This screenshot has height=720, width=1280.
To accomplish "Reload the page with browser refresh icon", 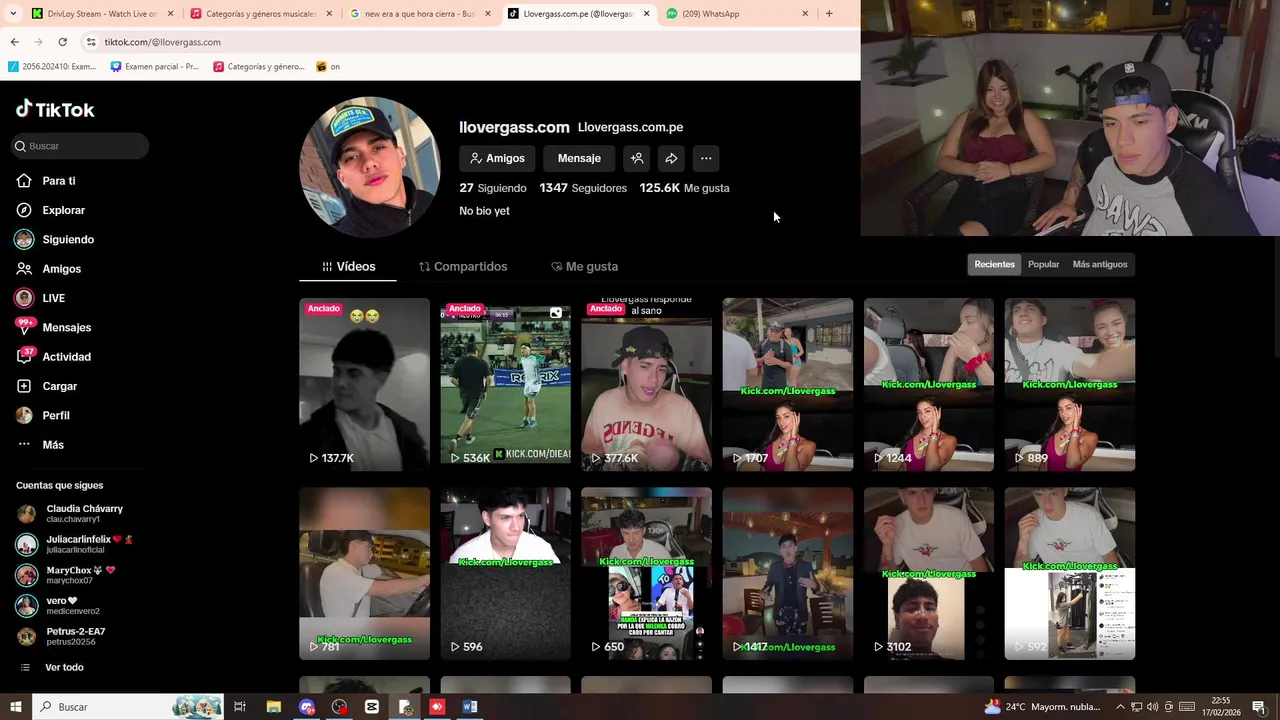I will coord(62,42).
